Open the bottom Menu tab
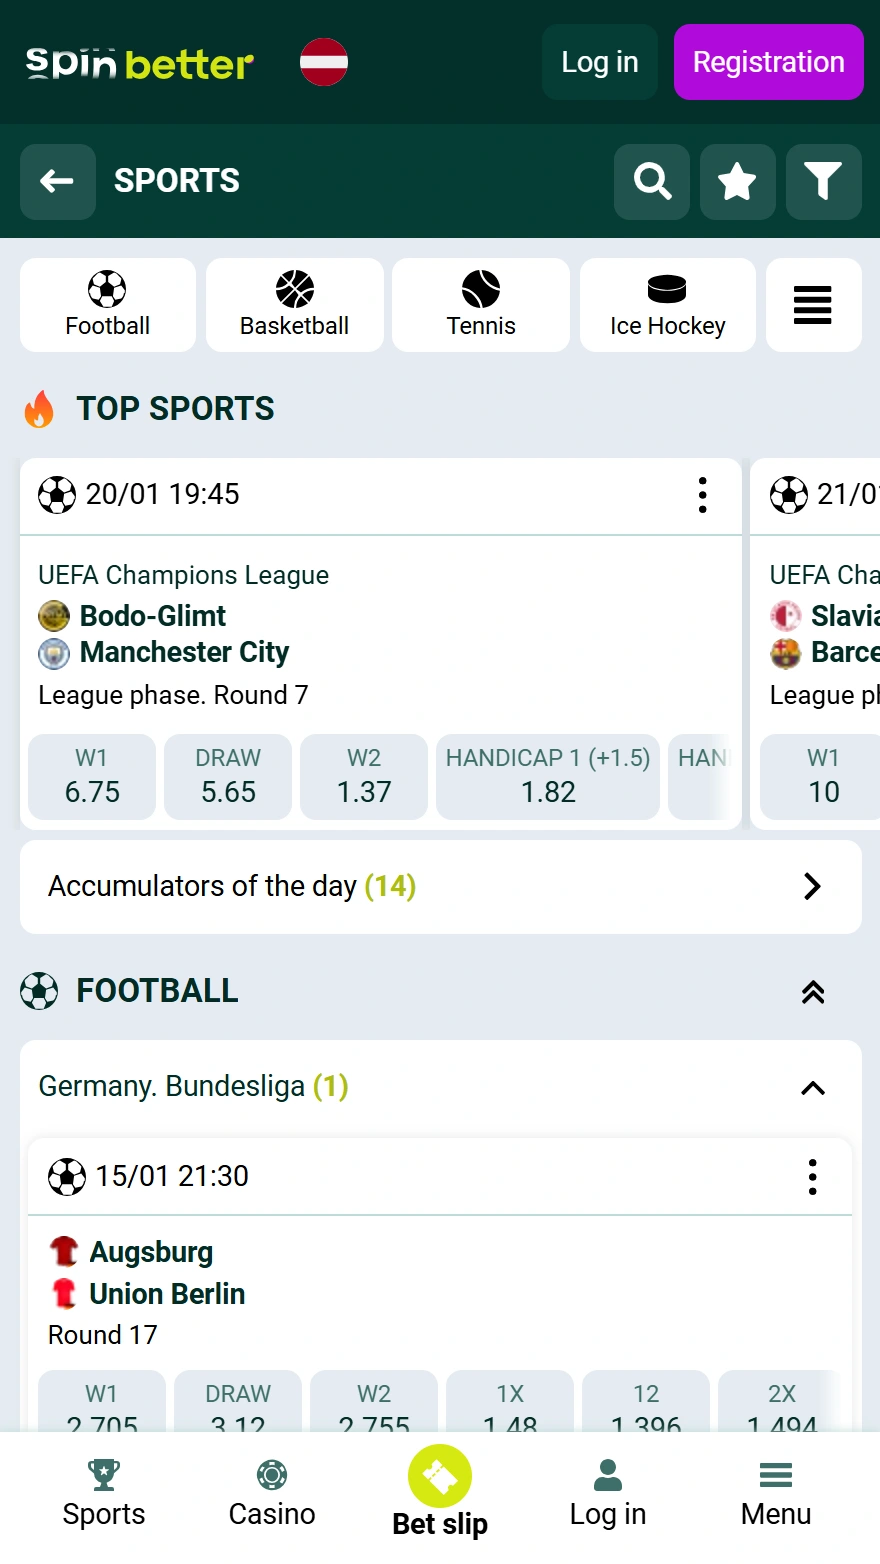This screenshot has height=1564, width=880. tap(776, 1494)
